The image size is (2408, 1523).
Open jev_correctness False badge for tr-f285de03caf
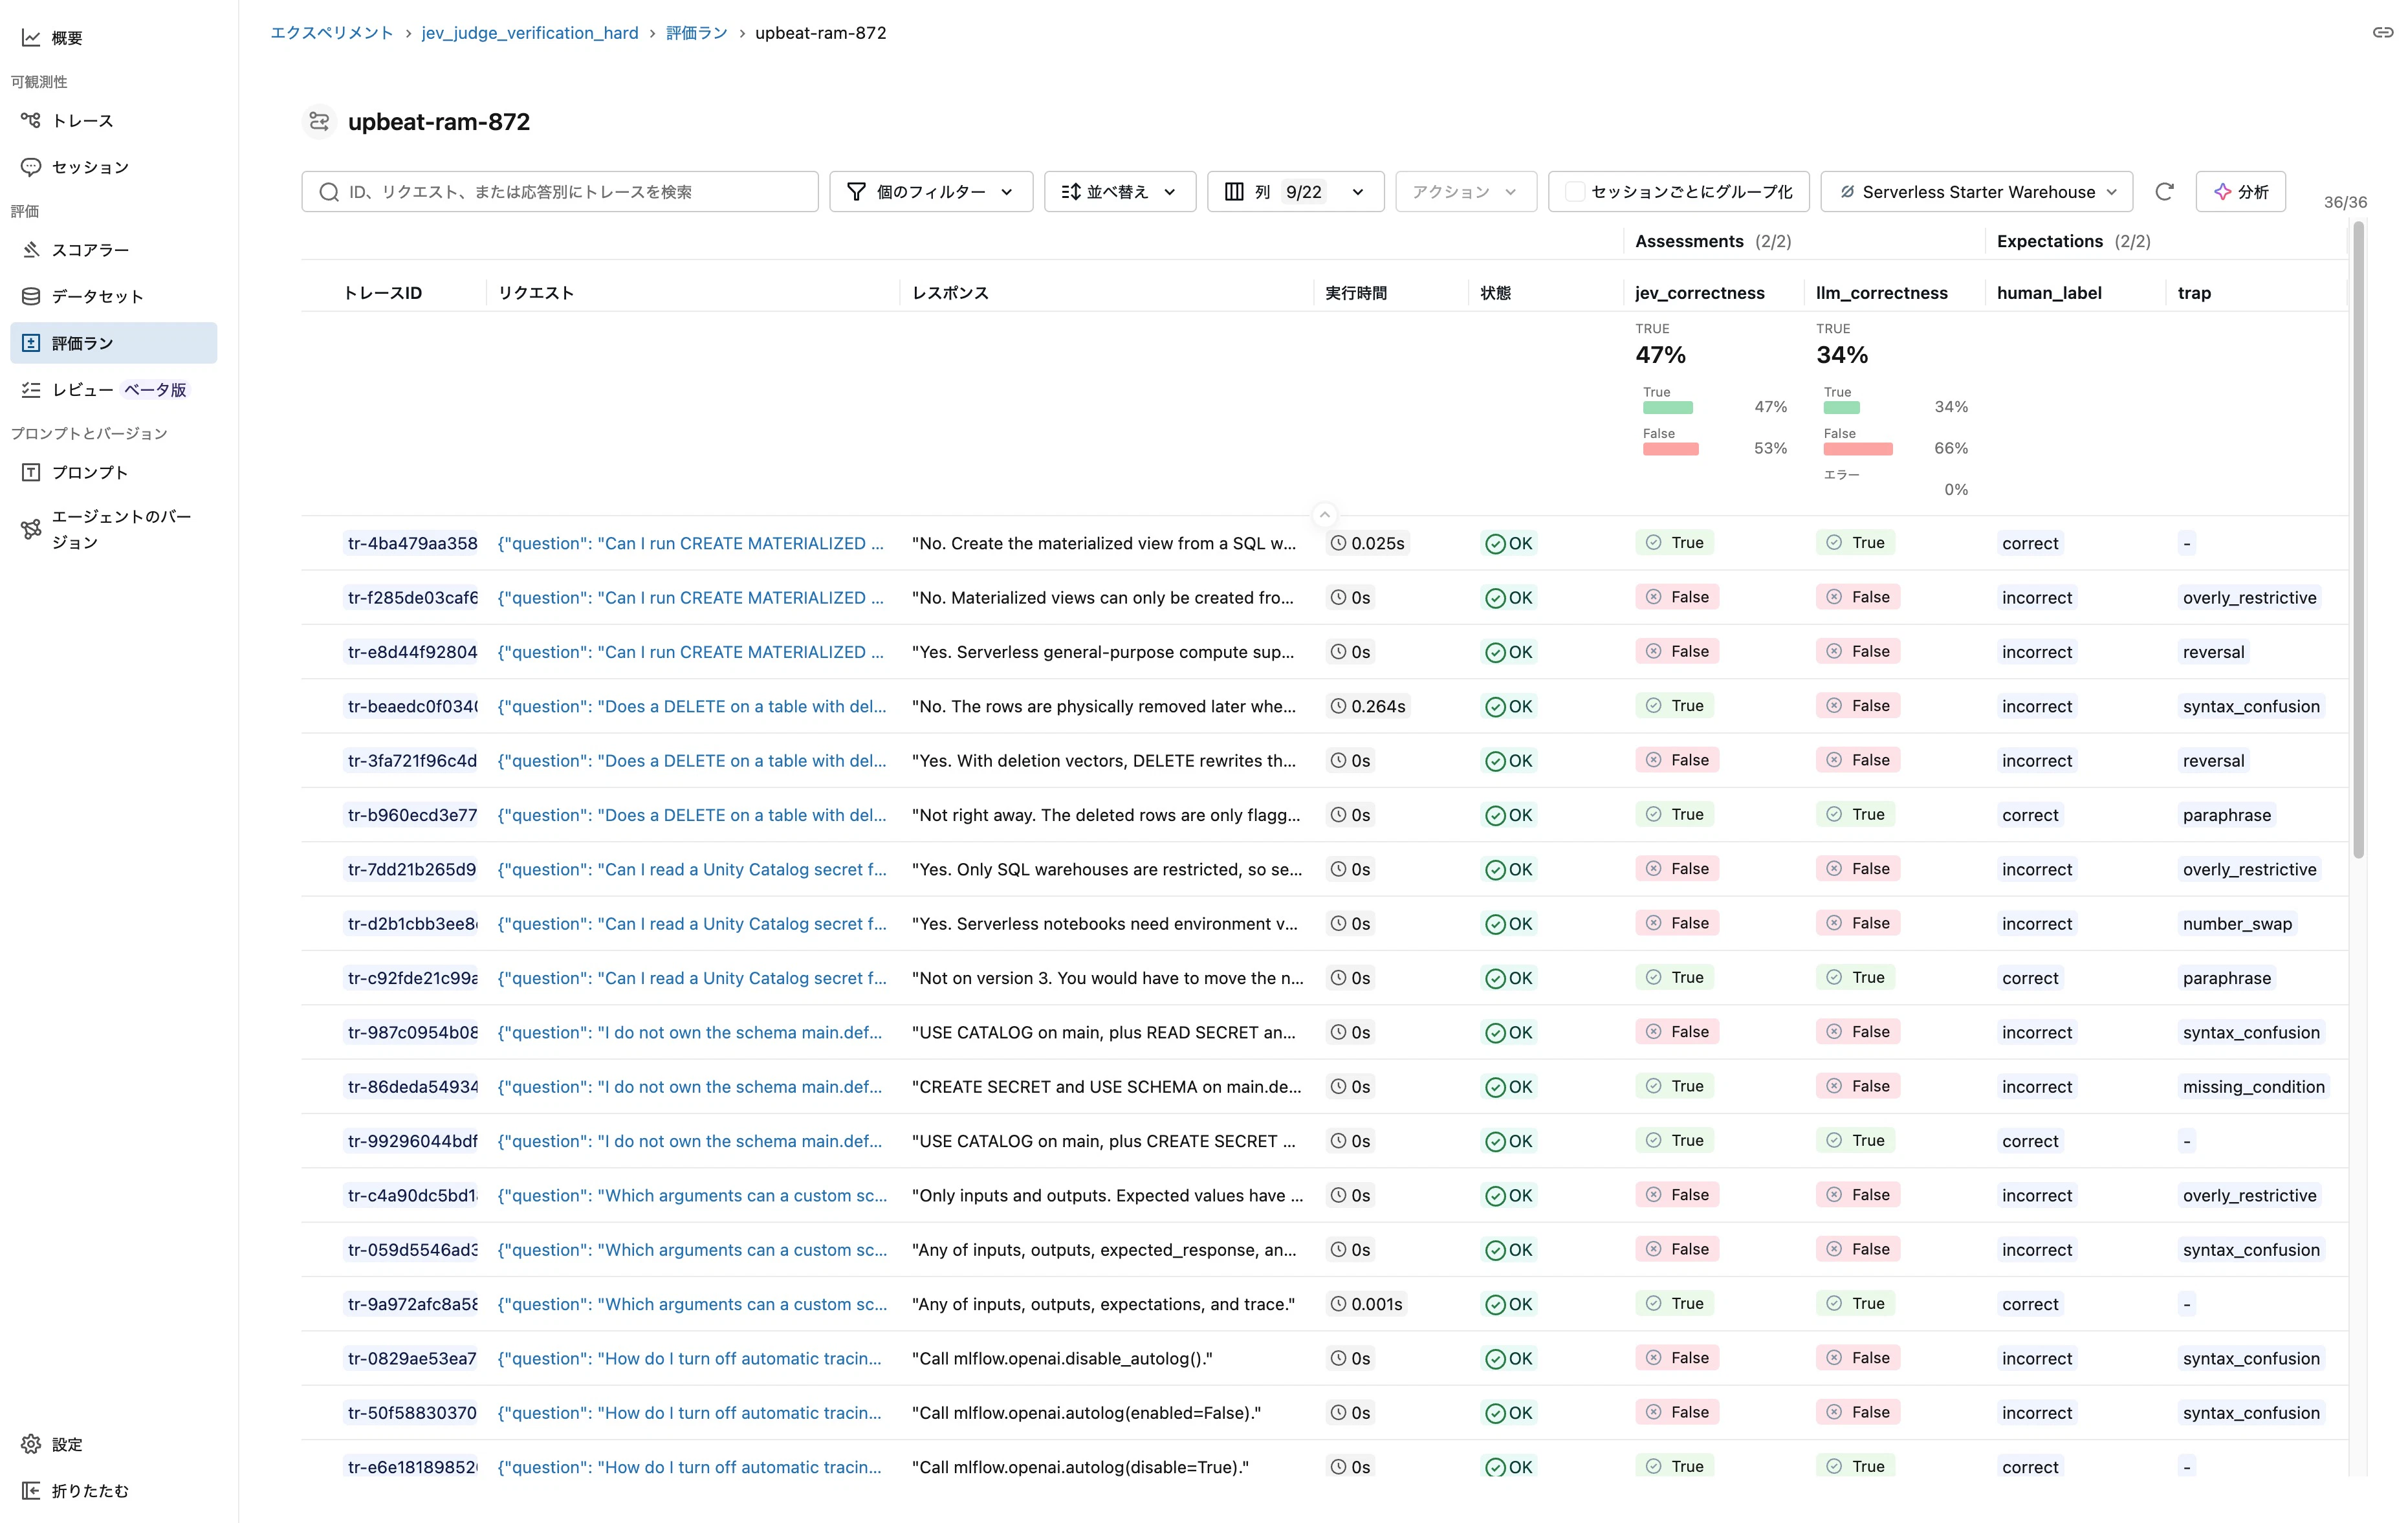click(x=1677, y=597)
